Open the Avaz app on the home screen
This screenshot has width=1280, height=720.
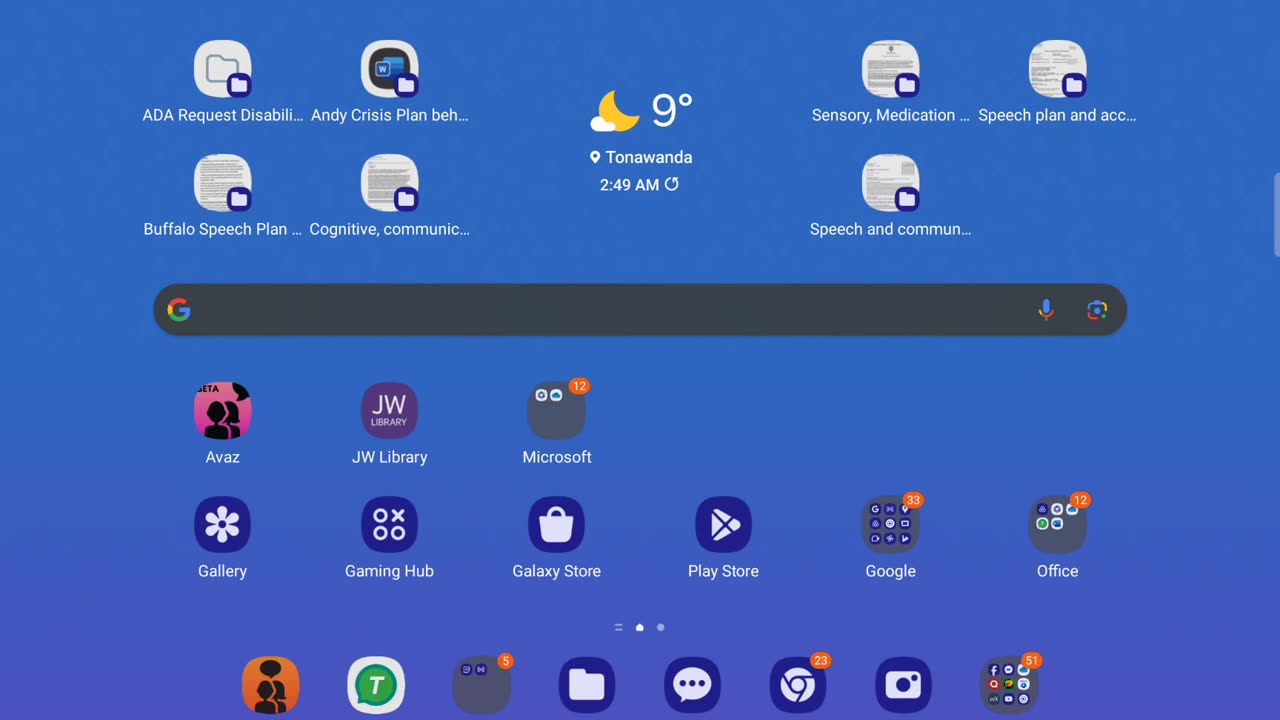222,411
